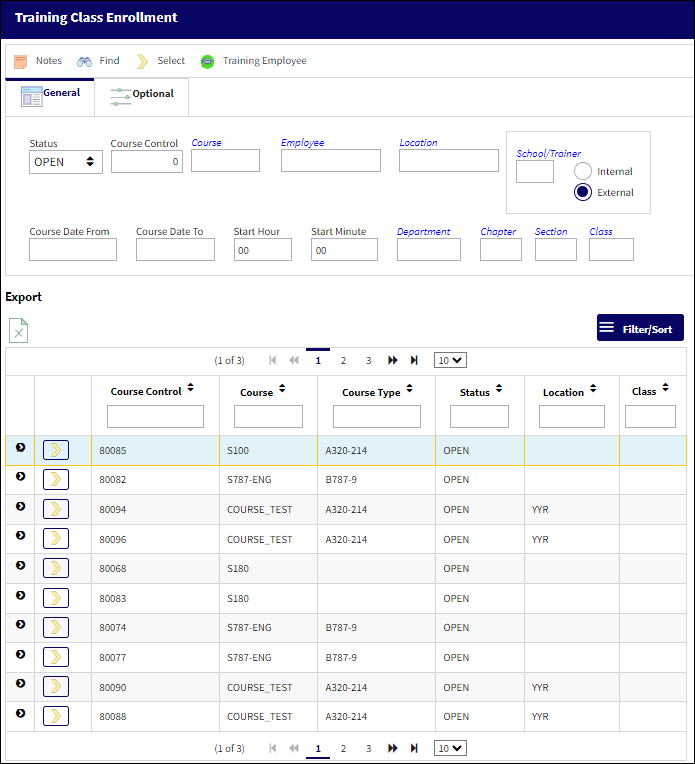
Task: Click the Course Date From field
Action: point(73,249)
